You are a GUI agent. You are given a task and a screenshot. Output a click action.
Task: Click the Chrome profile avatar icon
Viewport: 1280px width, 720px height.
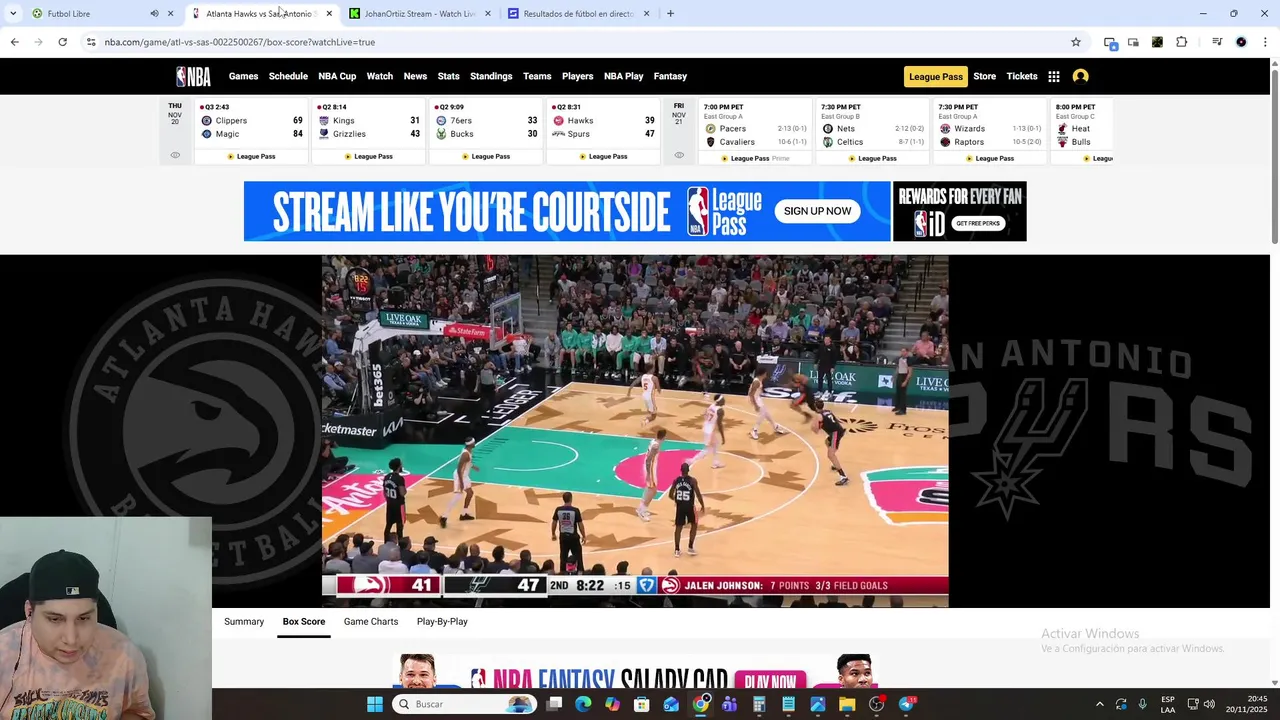coord(1241,42)
